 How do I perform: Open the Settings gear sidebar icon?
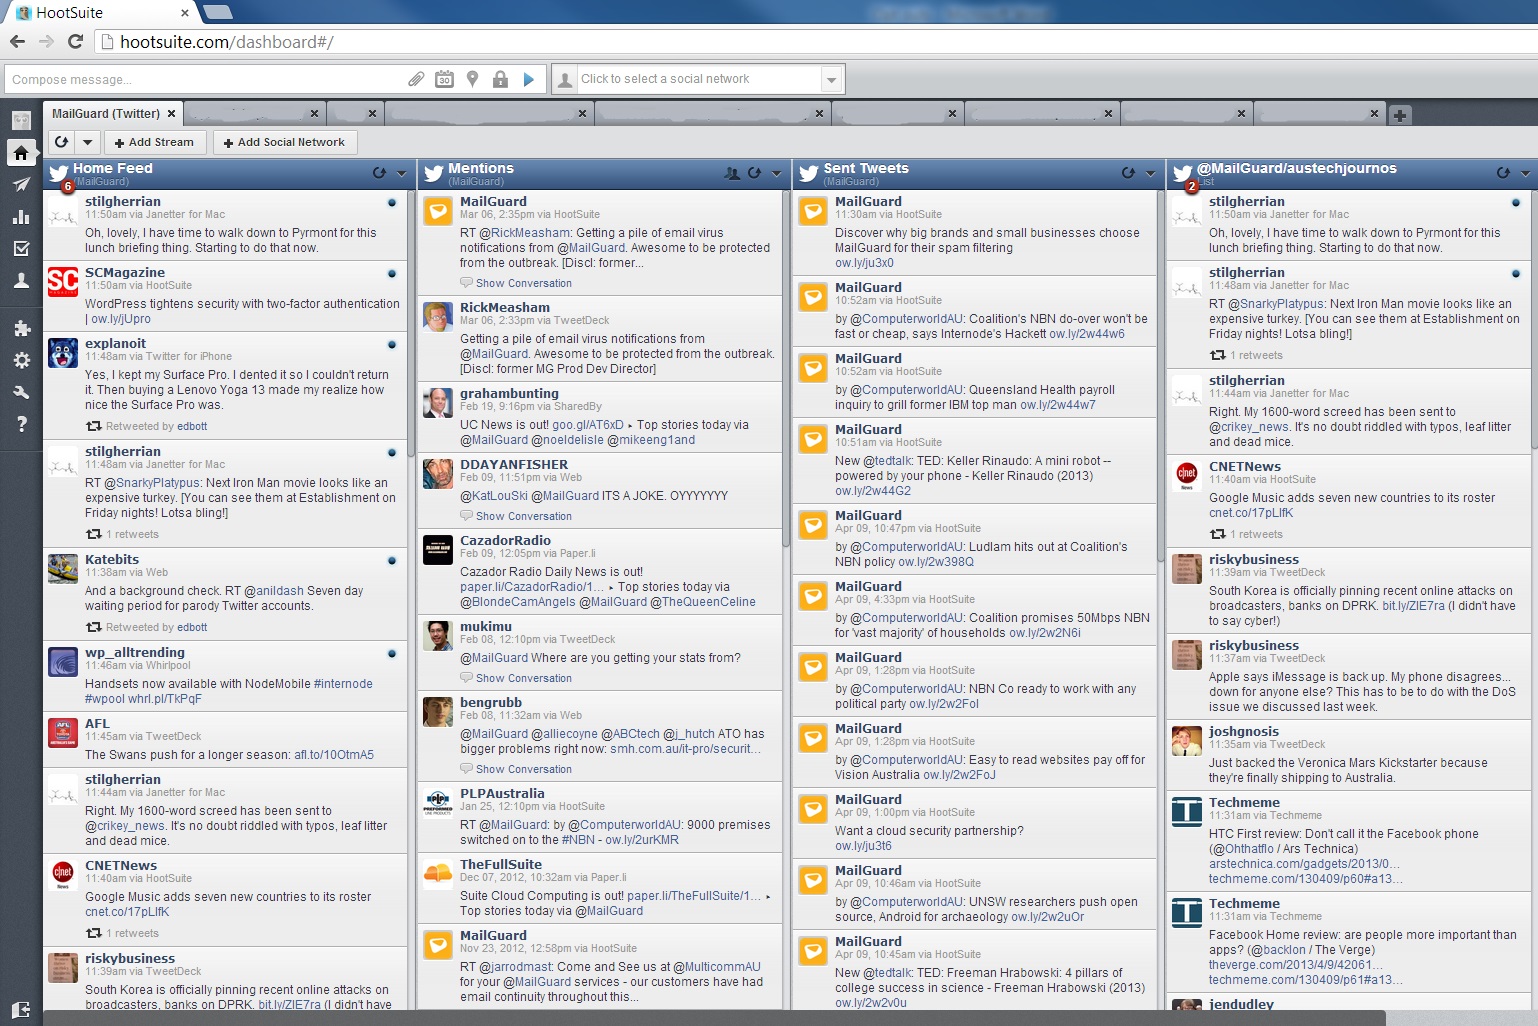pos(21,360)
